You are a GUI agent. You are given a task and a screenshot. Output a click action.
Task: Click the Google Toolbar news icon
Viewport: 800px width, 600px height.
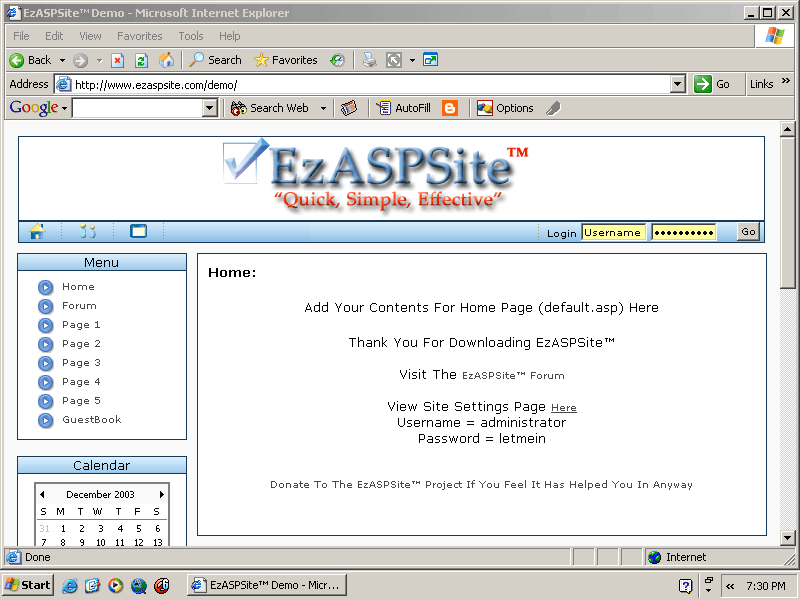349,108
